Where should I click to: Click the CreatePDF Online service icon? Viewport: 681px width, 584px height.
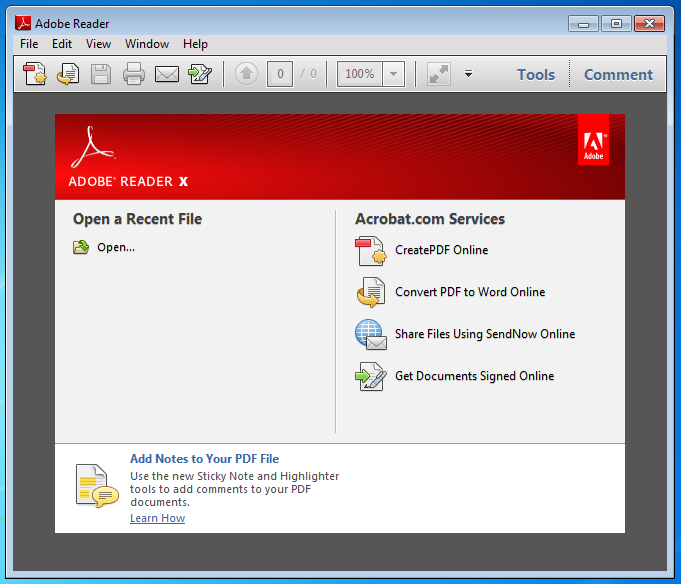[370, 251]
